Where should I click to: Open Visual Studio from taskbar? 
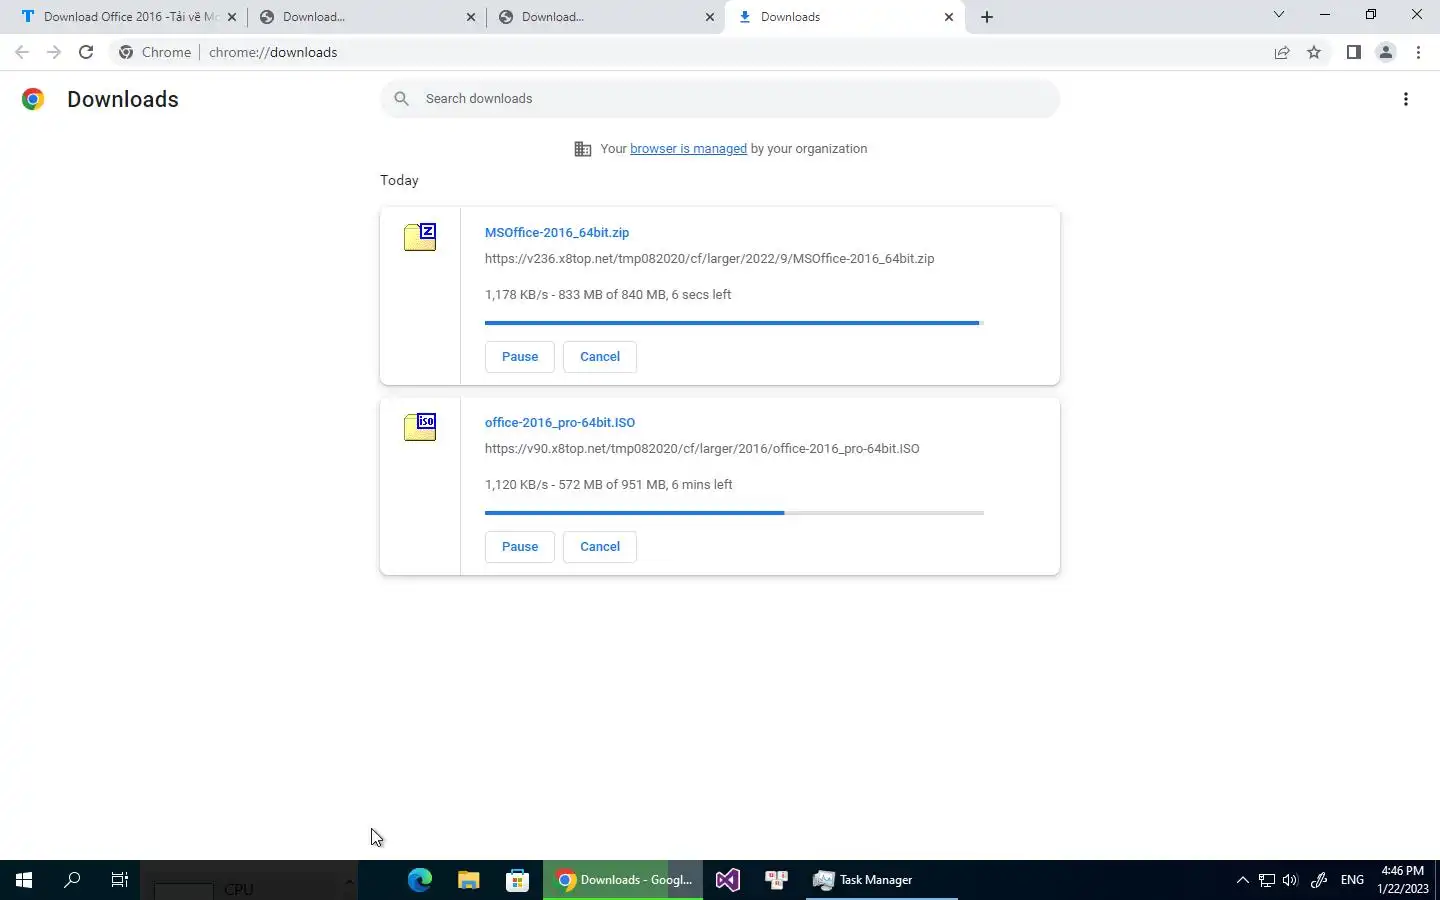(x=728, y=880)
